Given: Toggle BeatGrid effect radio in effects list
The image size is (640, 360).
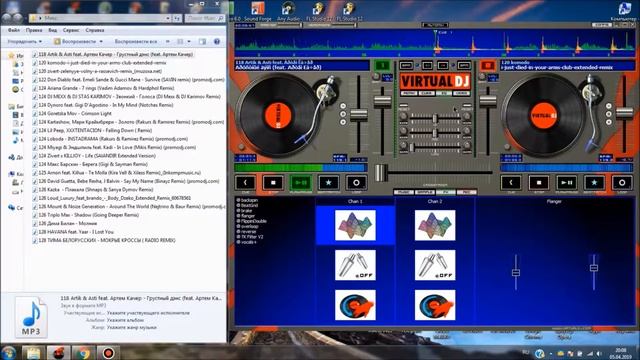Looking at the screenshot, I should point(238,206).
